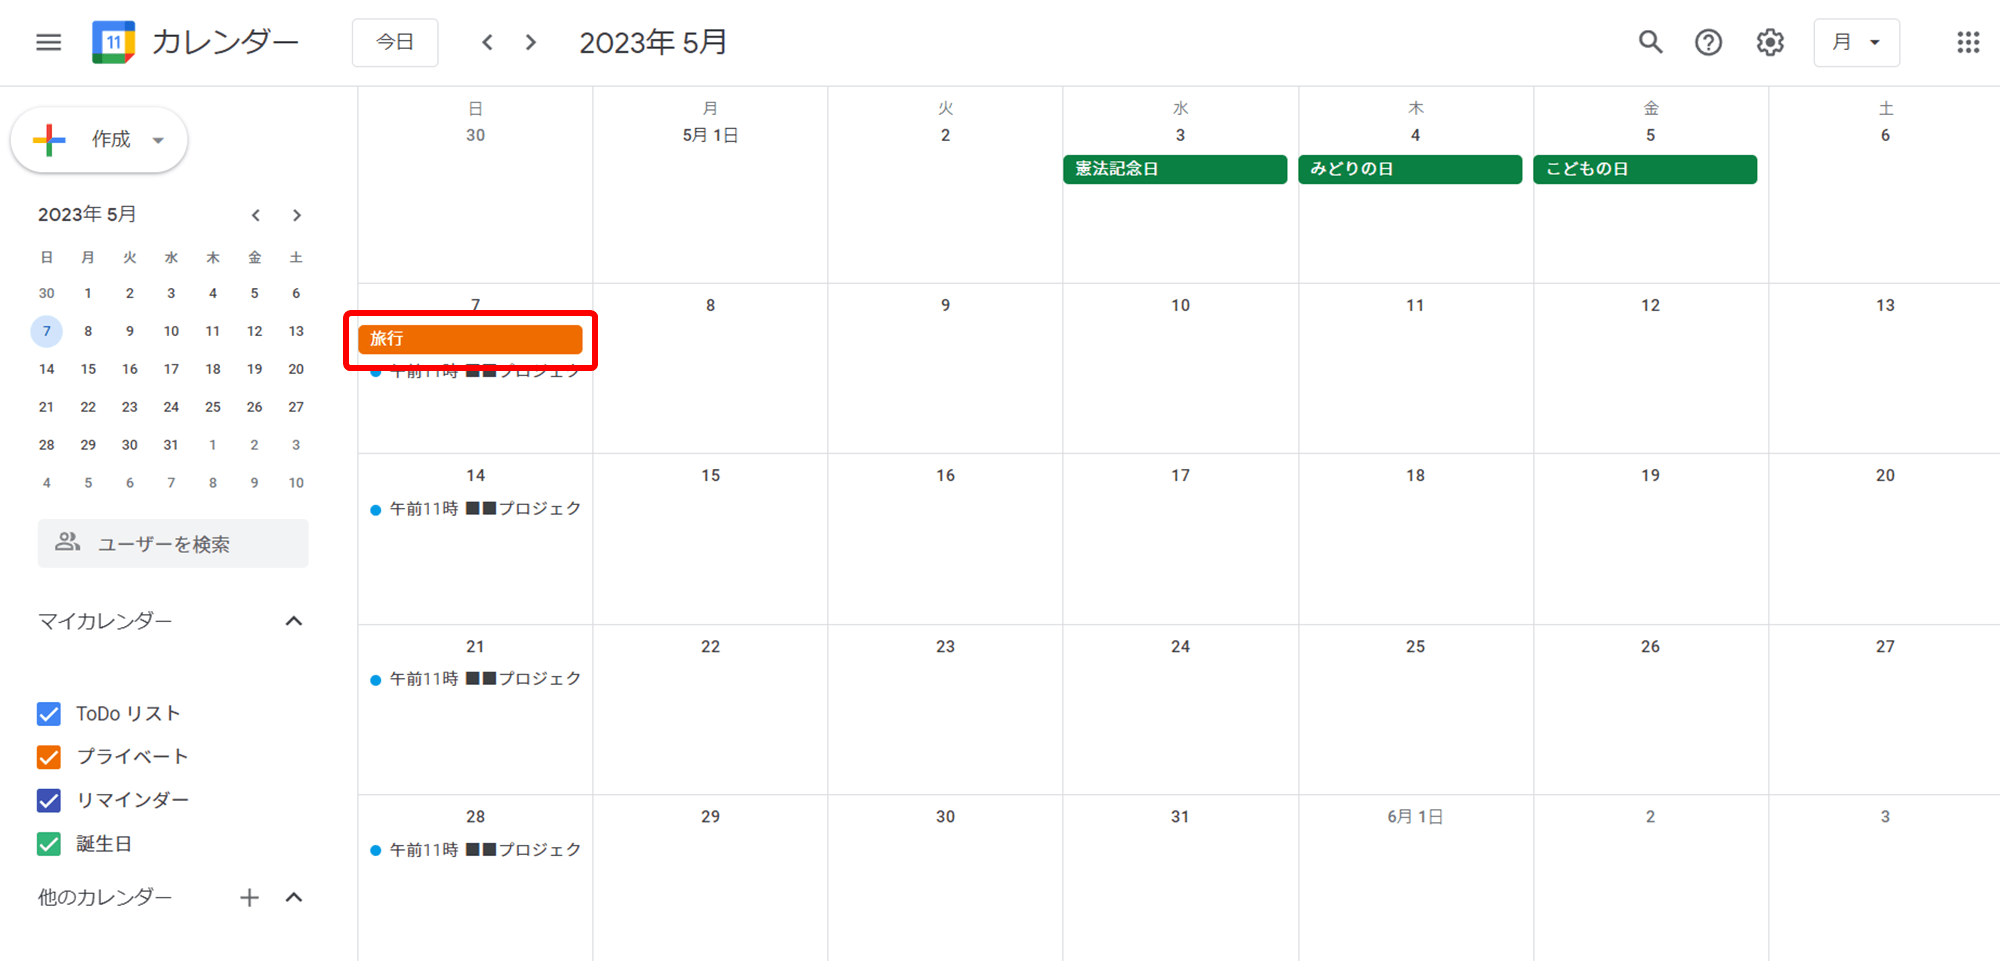Select day 24 in mini calendar

[171, 407]
